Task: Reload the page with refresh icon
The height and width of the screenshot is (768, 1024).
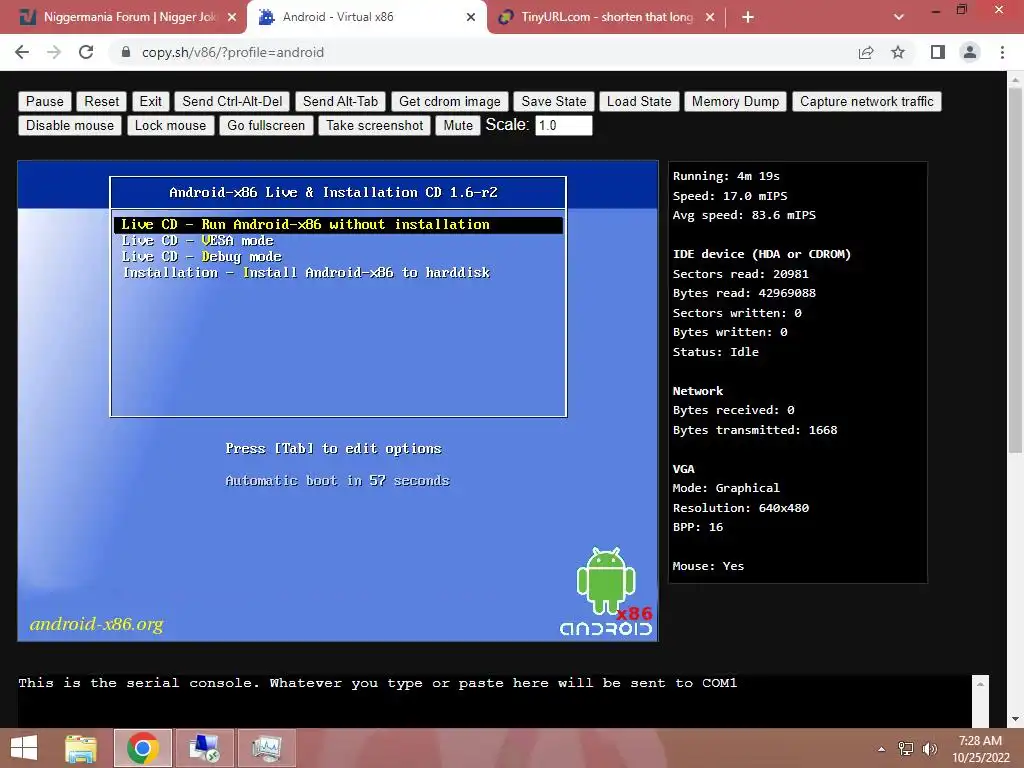Action: pos(86,52)
